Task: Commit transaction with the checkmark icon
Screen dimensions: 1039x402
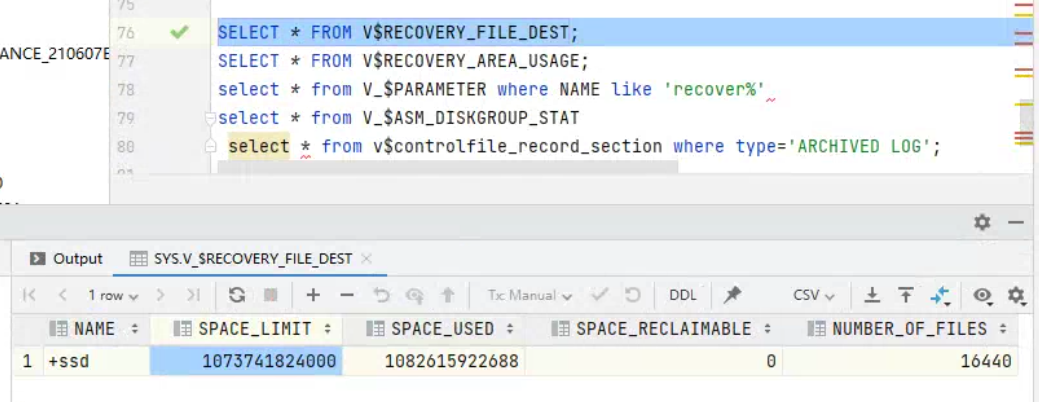Action: tap(600, 295)
